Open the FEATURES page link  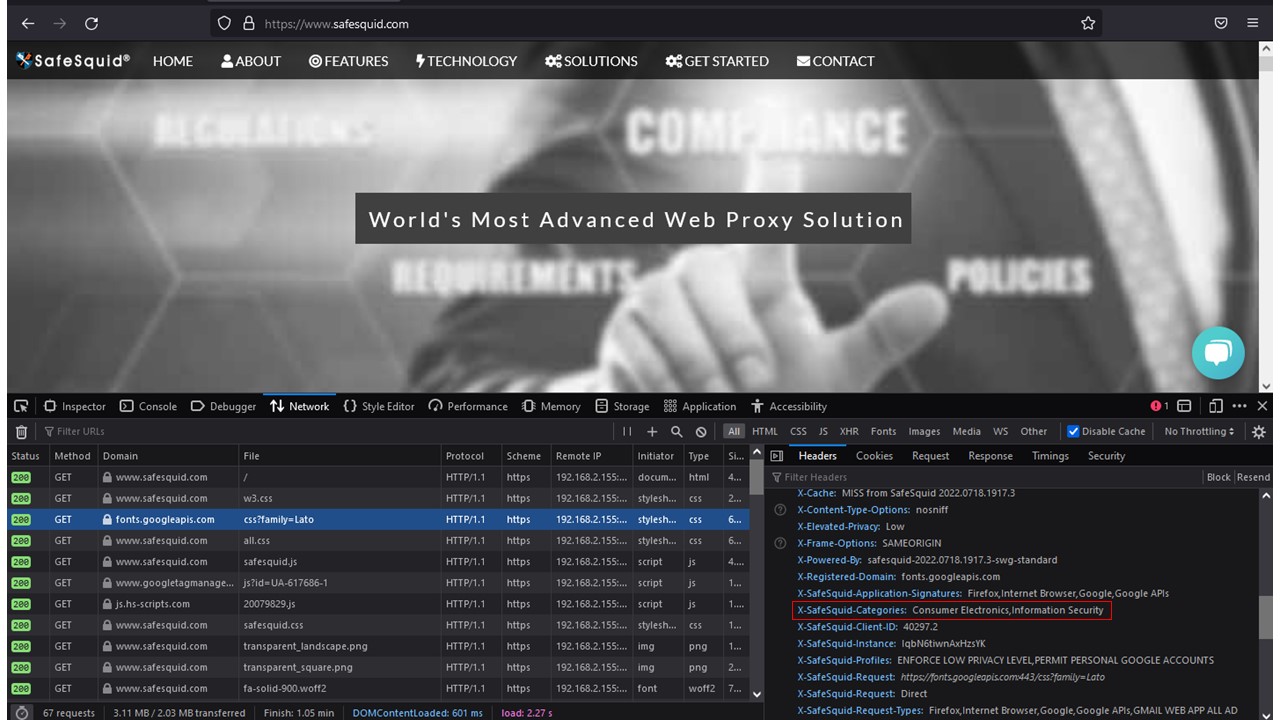(348, 61)
